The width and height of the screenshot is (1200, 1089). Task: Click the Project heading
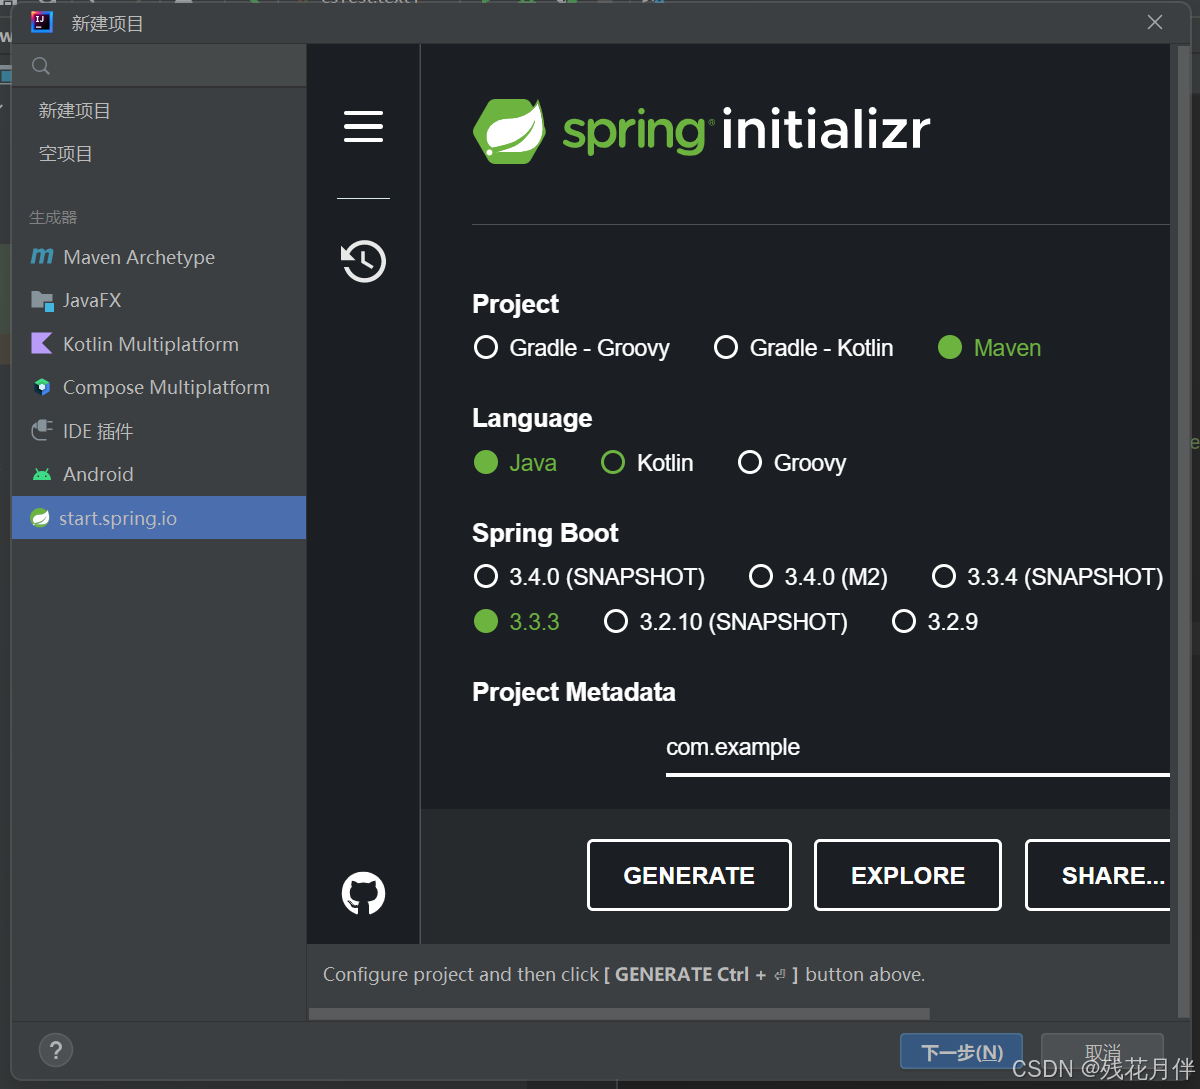coord(515,304)
